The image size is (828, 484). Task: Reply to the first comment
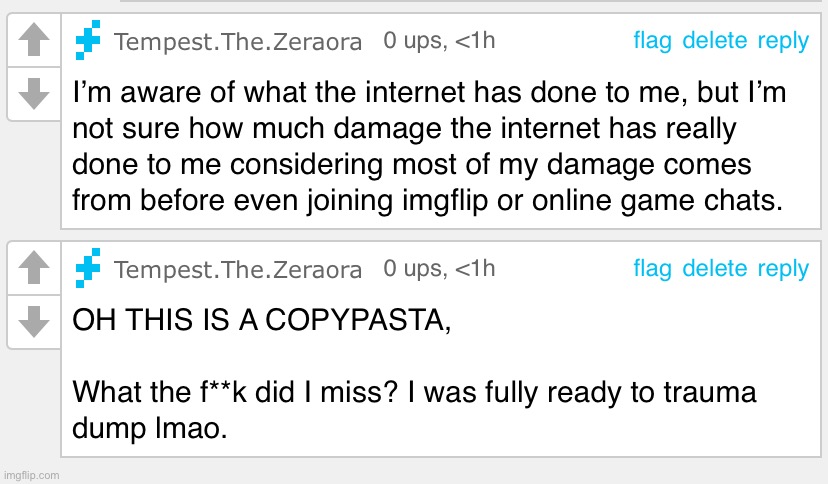pyautogui.click(x=783, y=41)
